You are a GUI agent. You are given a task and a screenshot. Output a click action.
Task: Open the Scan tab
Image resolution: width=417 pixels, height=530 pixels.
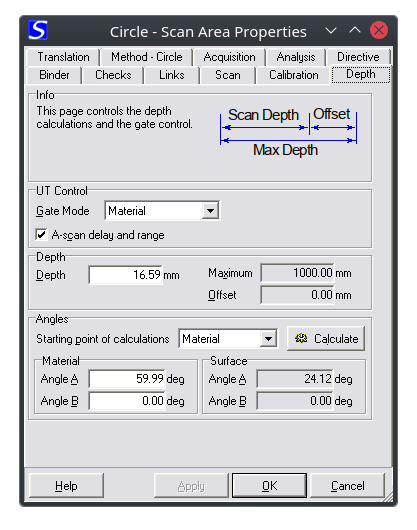228,75
